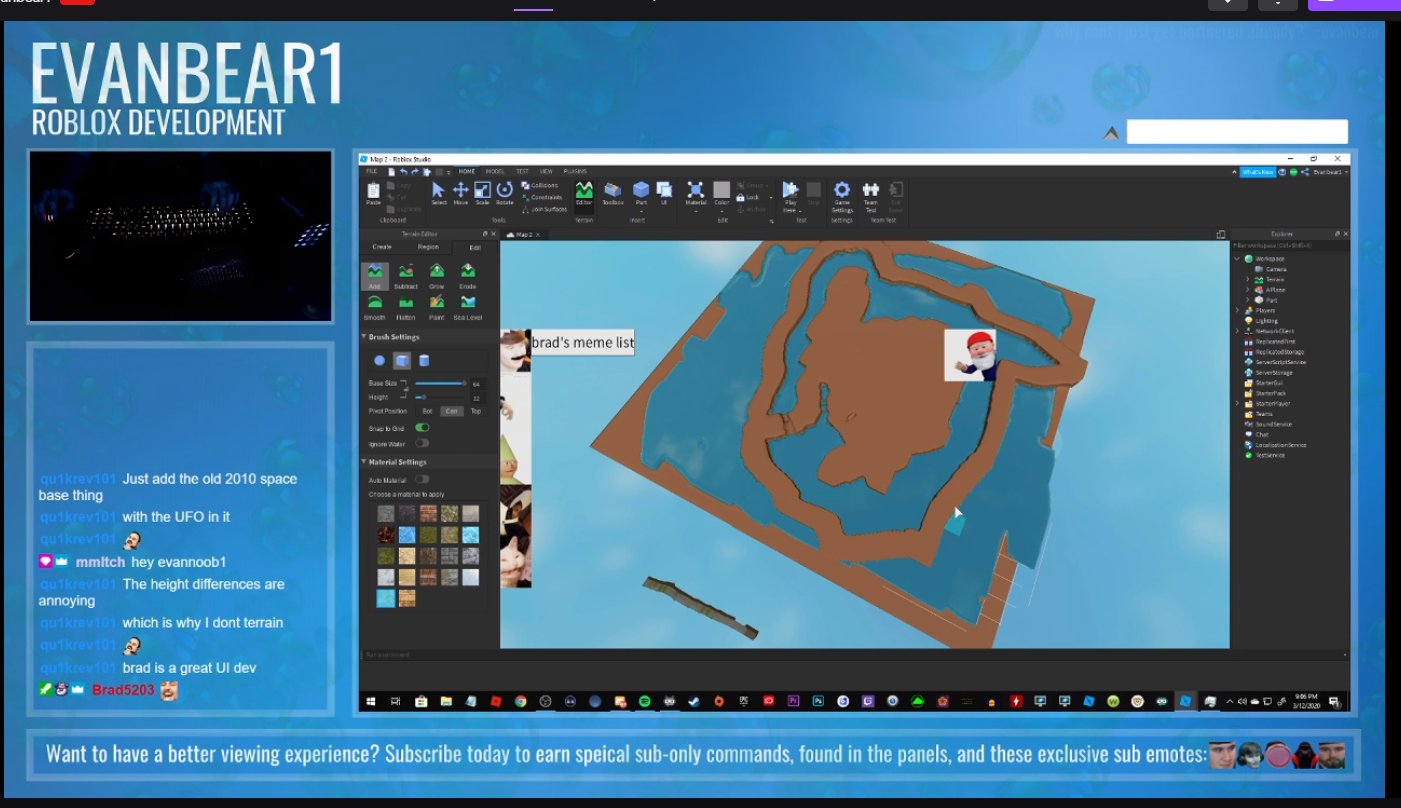Open the EvanBear1 account menu
The width and height of the screenshot is (1401, 808).
click(x=1330, y=172)
